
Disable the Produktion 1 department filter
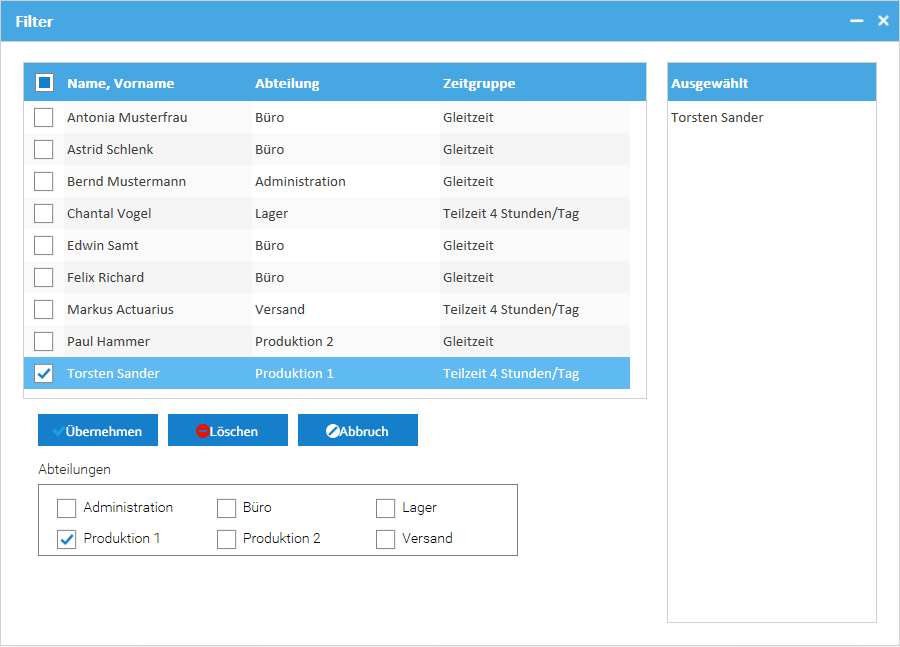pos(67,539)
